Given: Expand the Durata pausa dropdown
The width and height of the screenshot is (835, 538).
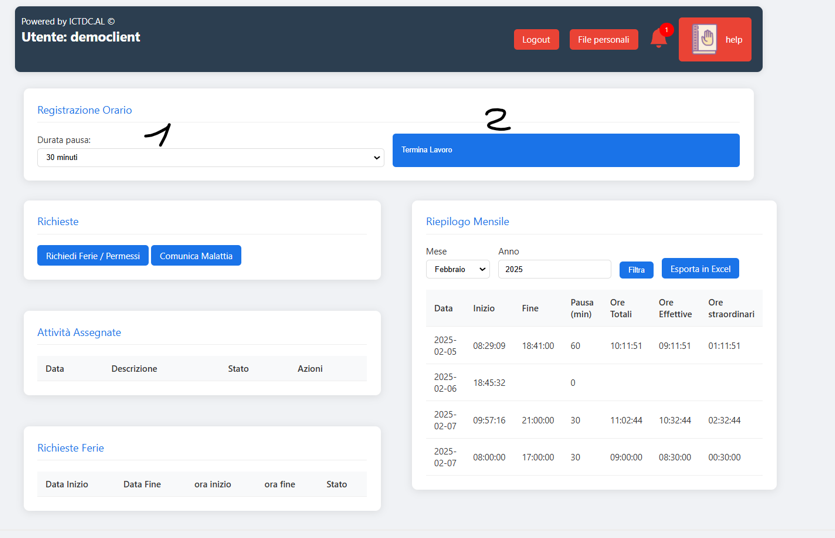Looking at the screenshot, I should (x=210, y=158).
